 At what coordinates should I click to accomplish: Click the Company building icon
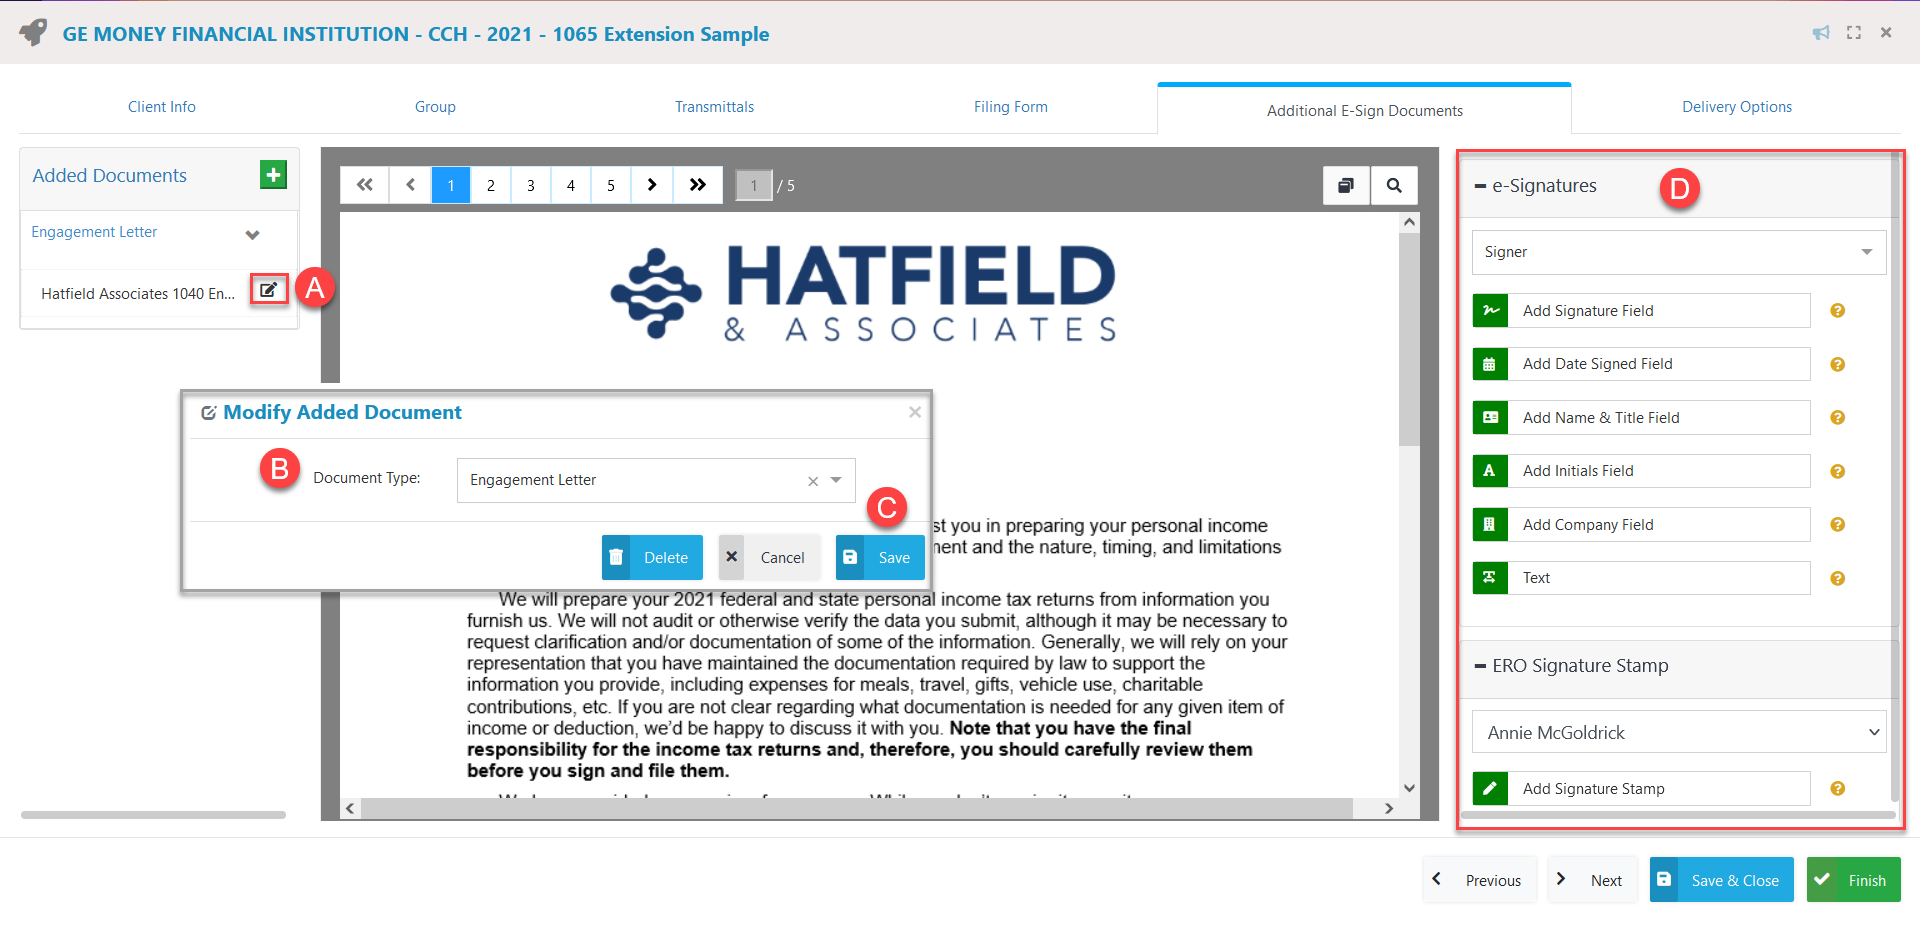[1490, 525]
